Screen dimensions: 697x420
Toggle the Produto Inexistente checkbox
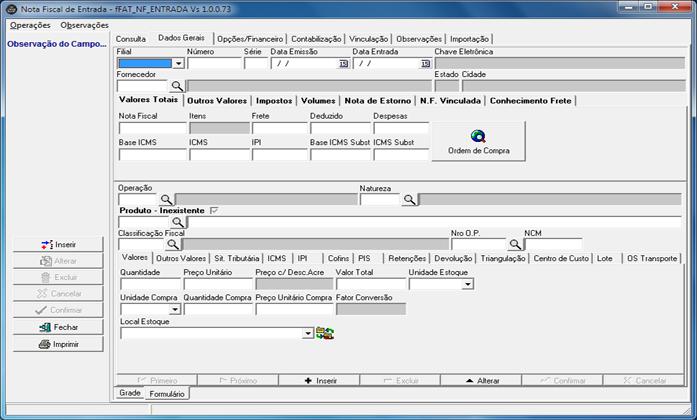[214, 210]
